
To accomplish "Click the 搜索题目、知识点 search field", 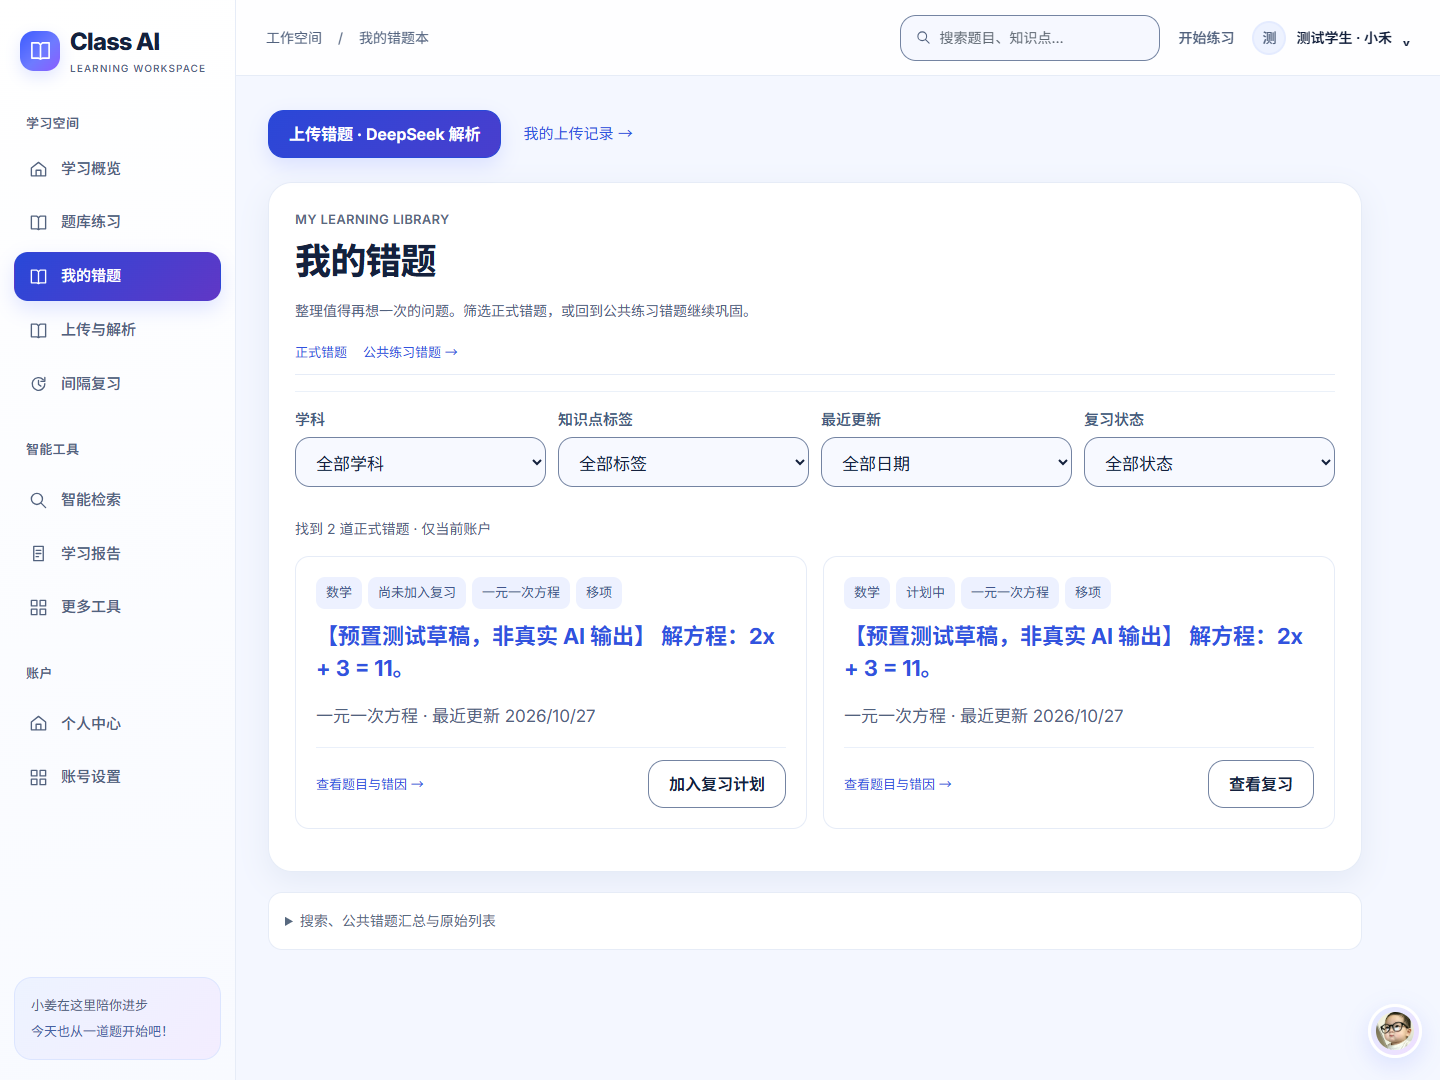I will [1030, 38].
